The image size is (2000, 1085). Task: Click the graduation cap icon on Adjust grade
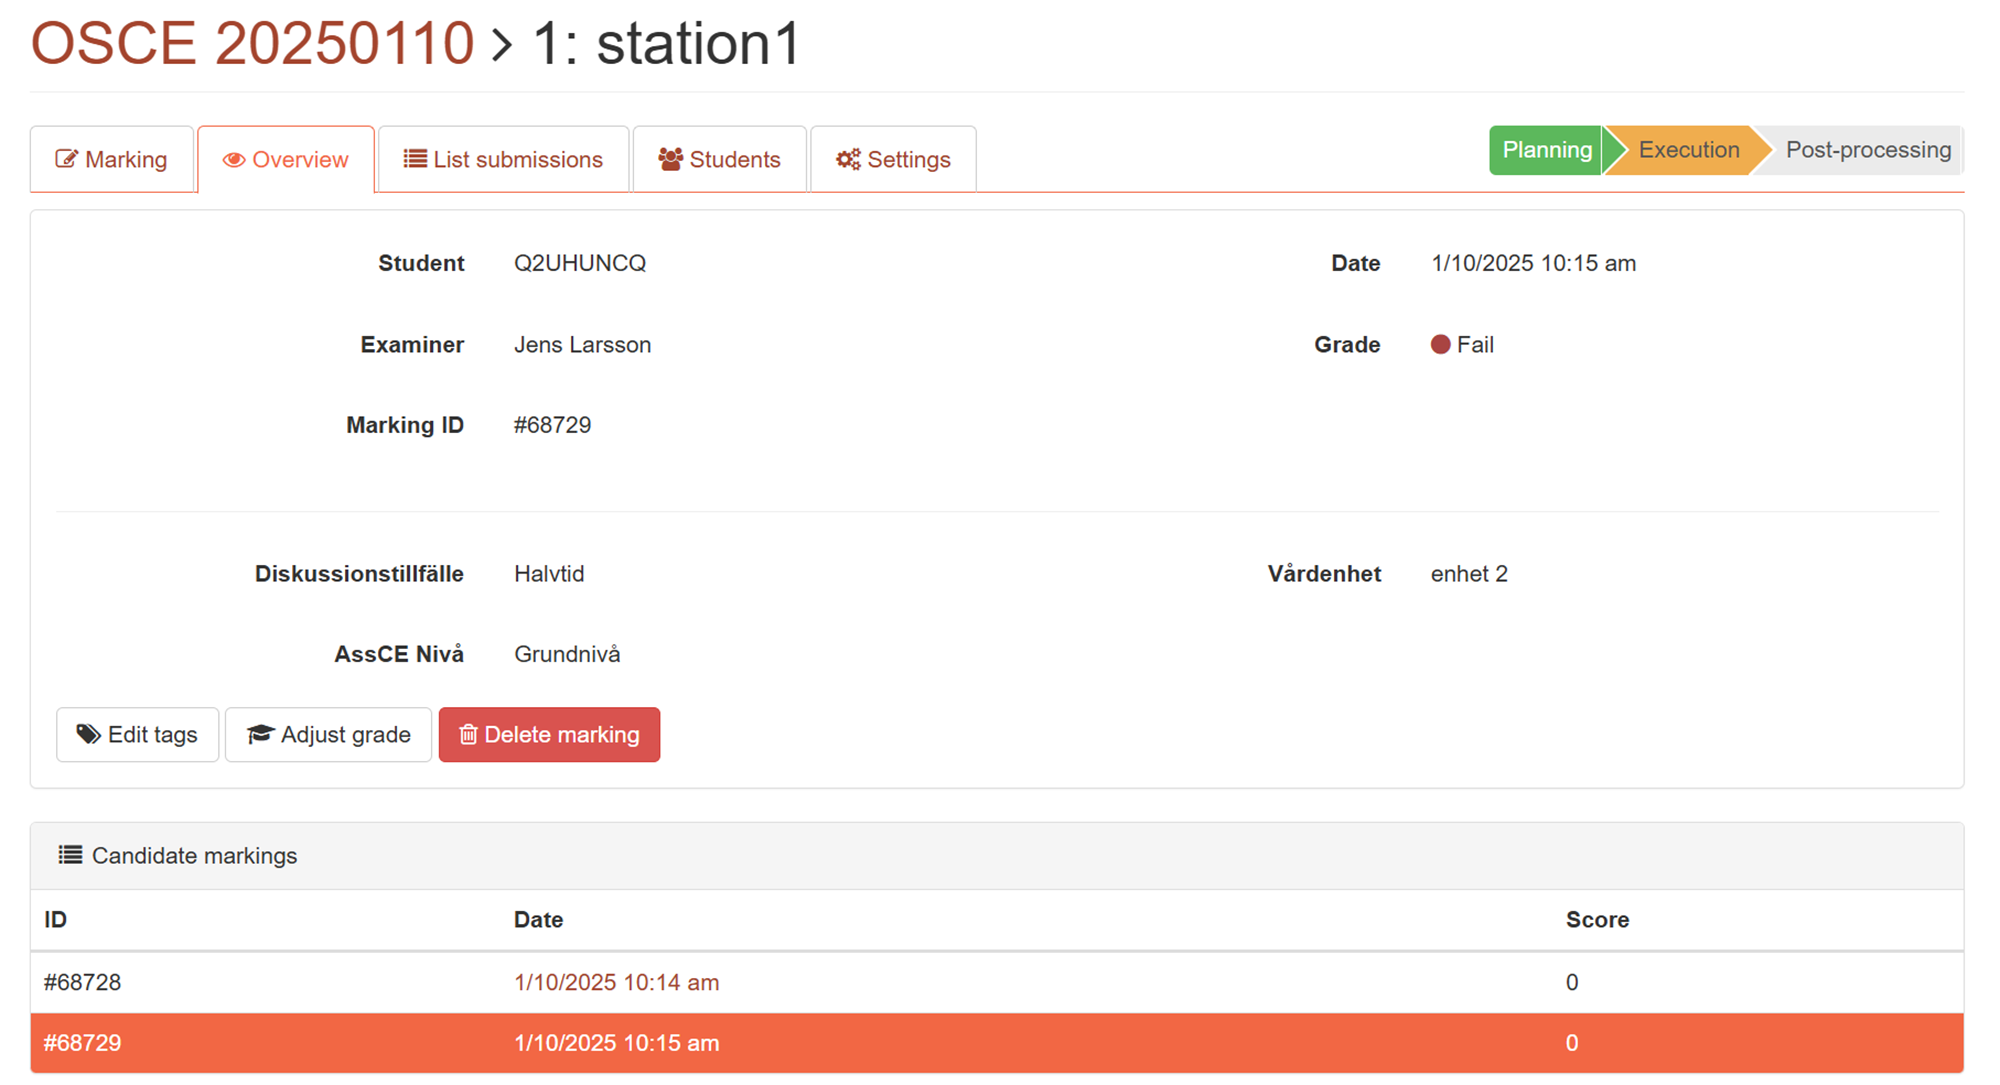pyautogui.click(x=260, y=734)
